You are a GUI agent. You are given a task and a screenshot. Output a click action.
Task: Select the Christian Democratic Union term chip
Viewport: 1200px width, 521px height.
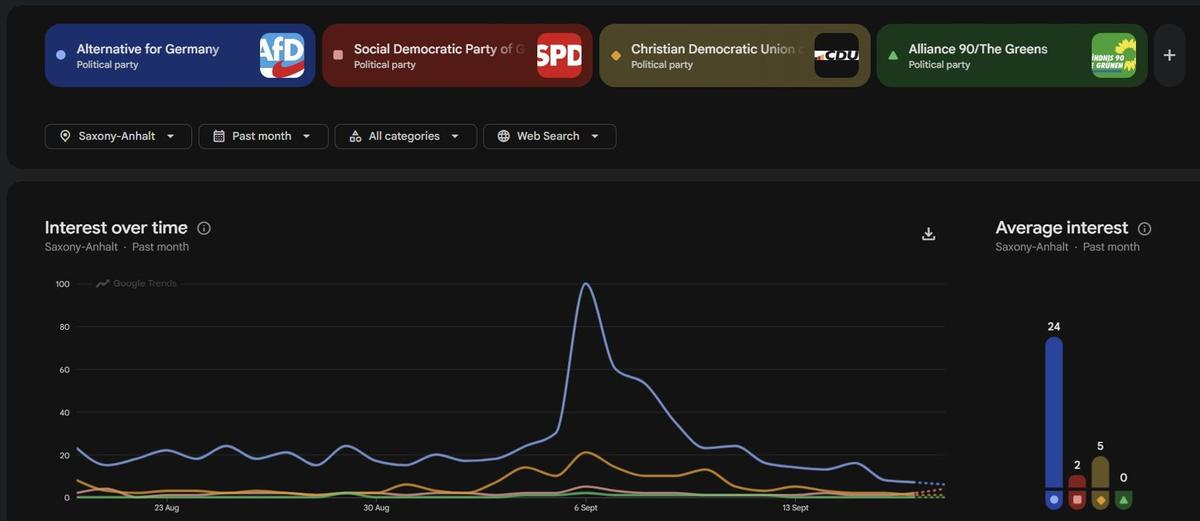(735, 55)
